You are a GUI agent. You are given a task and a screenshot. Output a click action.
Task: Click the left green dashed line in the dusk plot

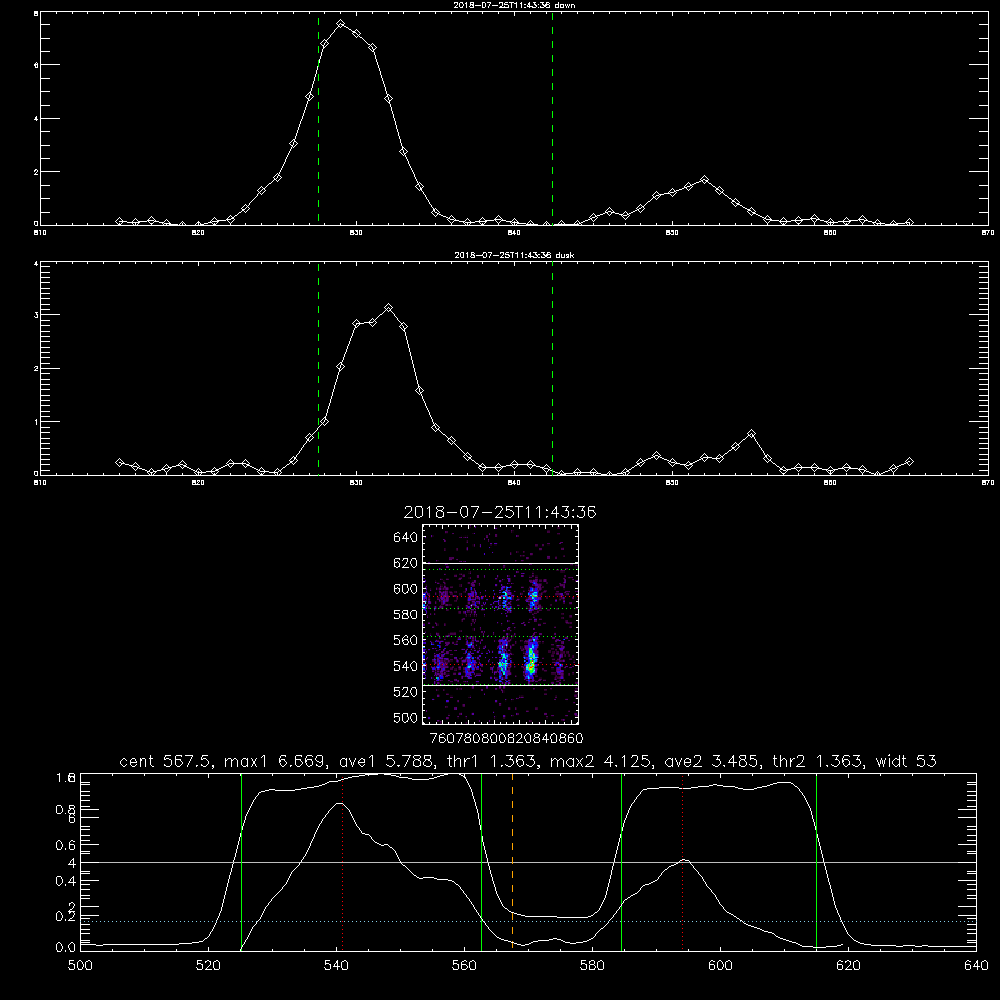coord(318,368)
